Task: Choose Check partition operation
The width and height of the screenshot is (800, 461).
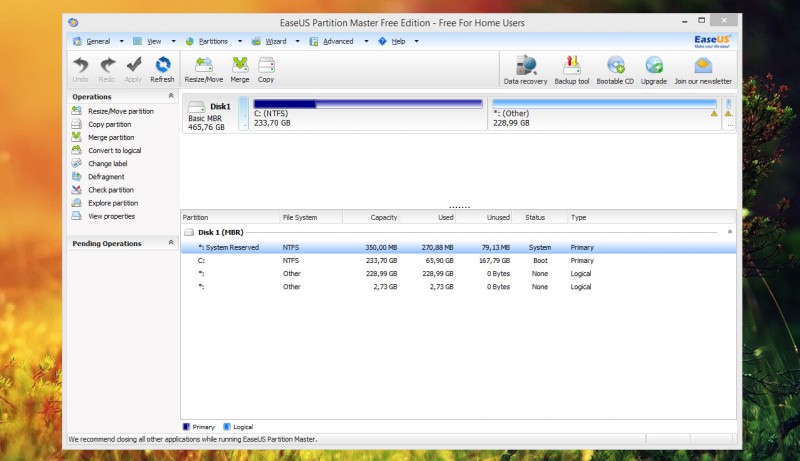Action: click(111, 190)
